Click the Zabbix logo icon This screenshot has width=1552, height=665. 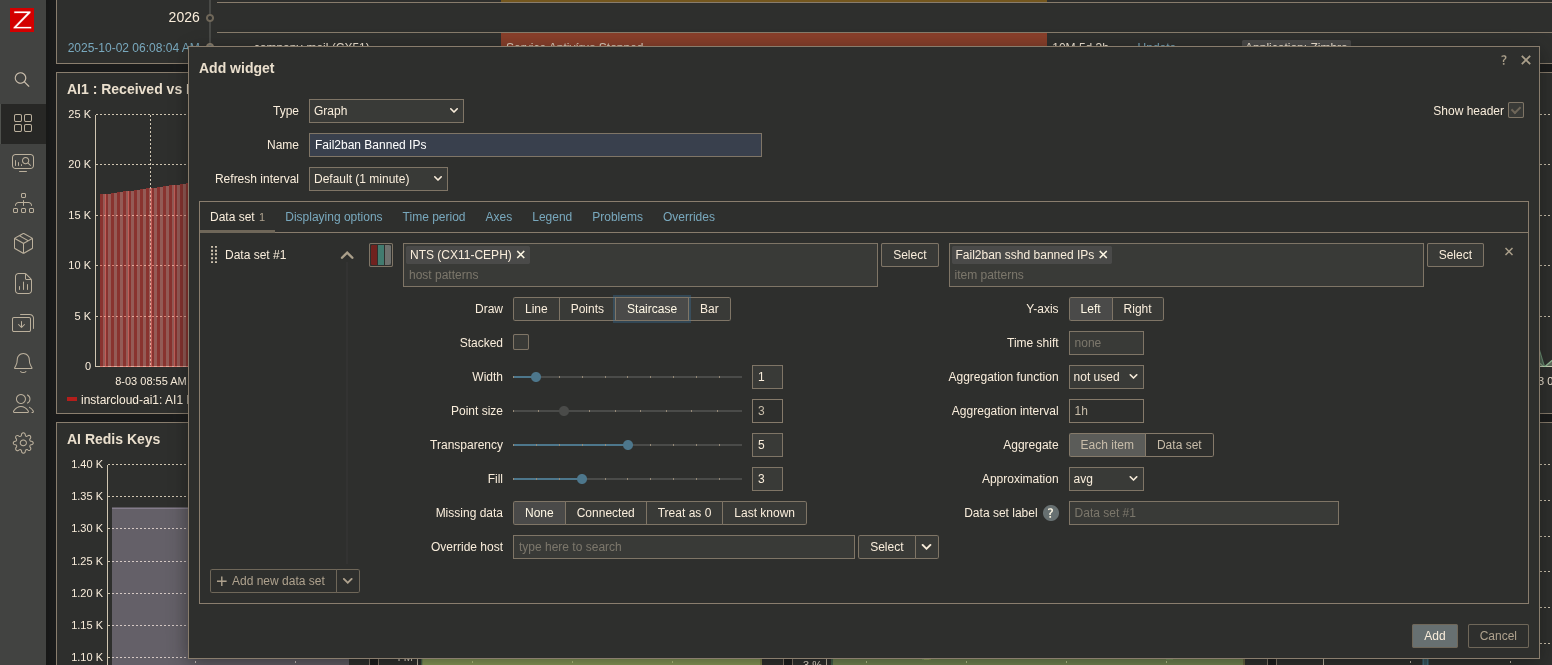22,18
